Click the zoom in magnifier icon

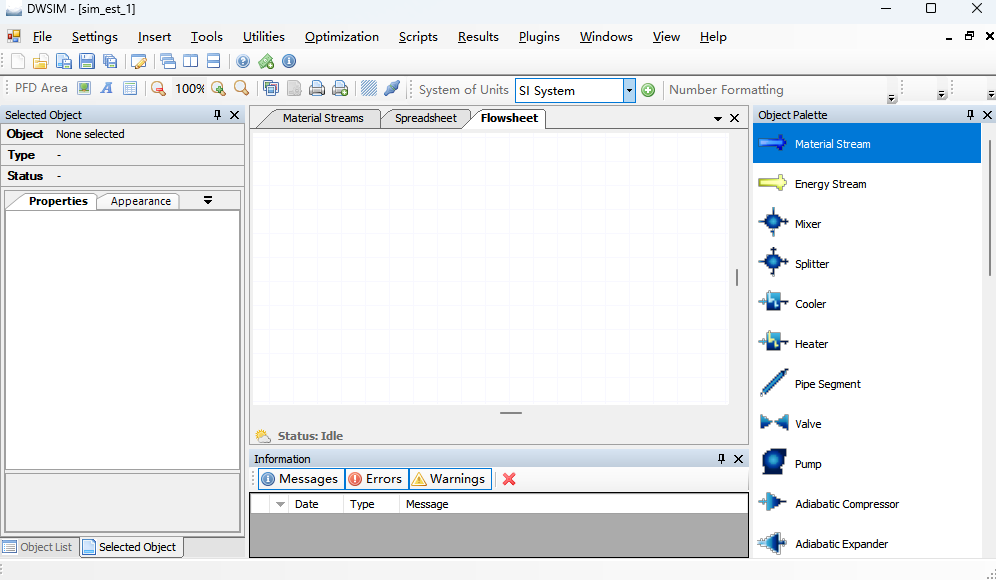218,89
